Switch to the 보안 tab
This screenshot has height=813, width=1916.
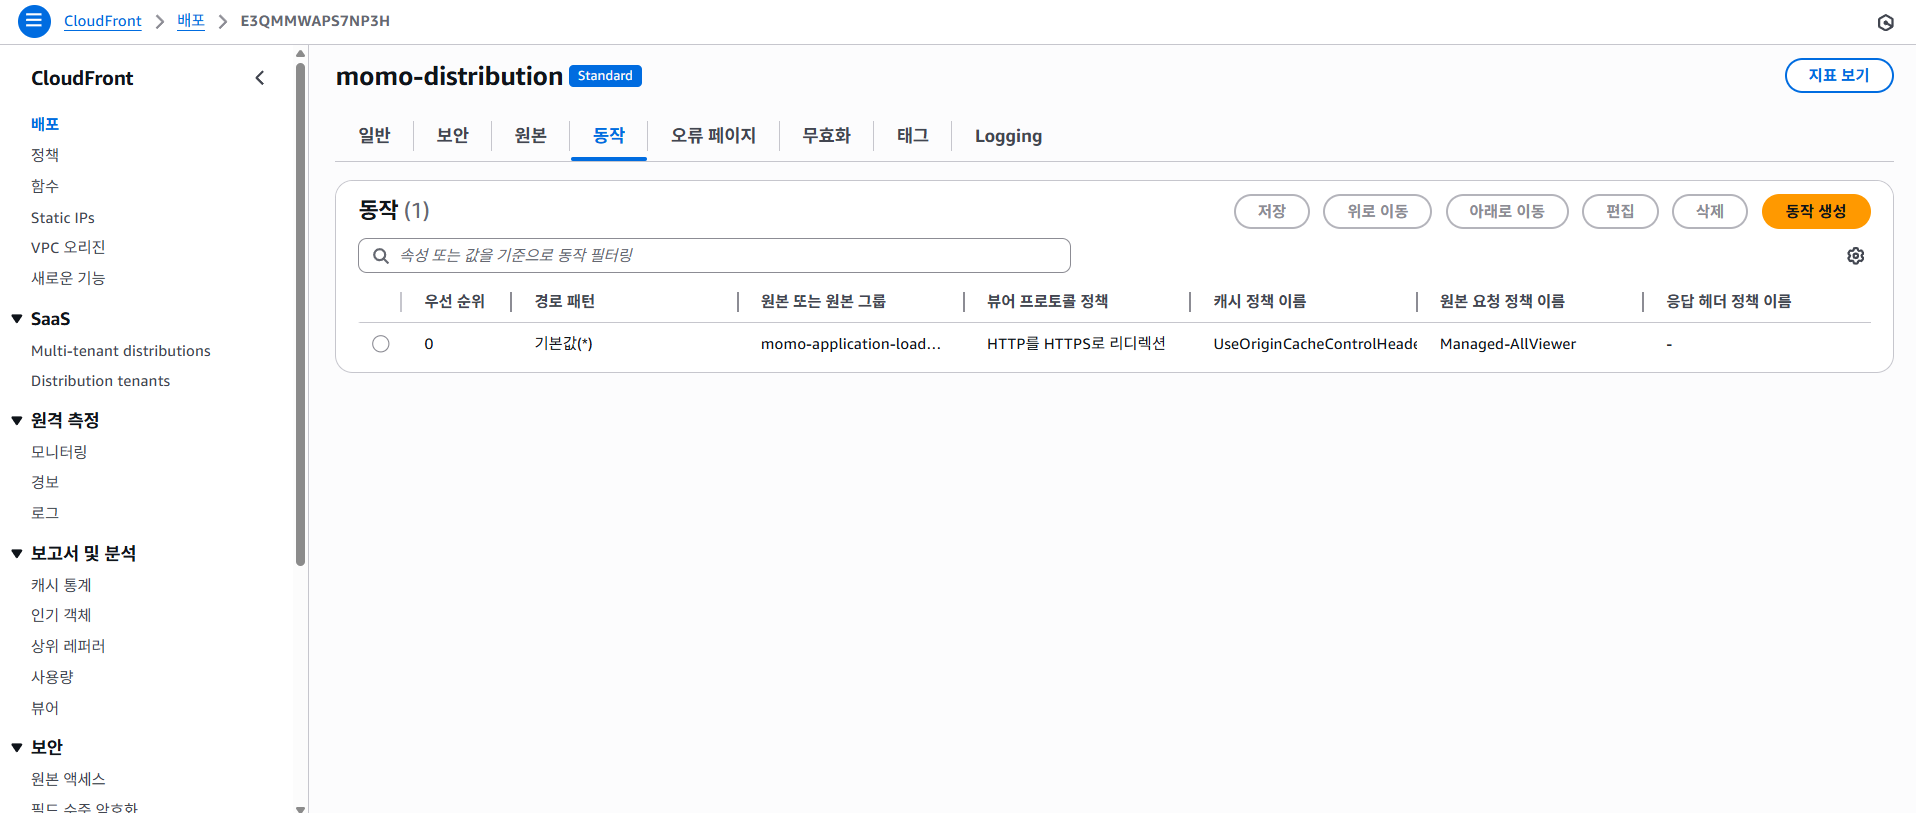pyautogui.click(x=452, y=136)
